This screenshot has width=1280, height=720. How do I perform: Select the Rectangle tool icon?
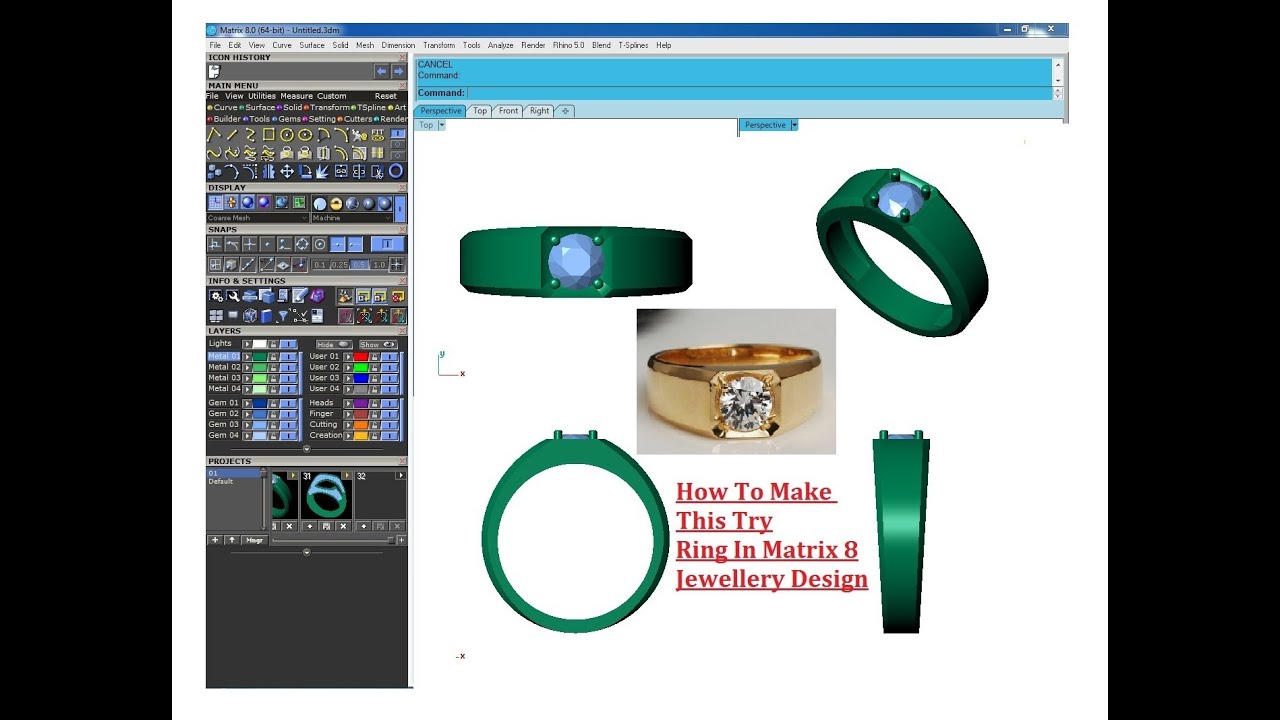[269, 134]
